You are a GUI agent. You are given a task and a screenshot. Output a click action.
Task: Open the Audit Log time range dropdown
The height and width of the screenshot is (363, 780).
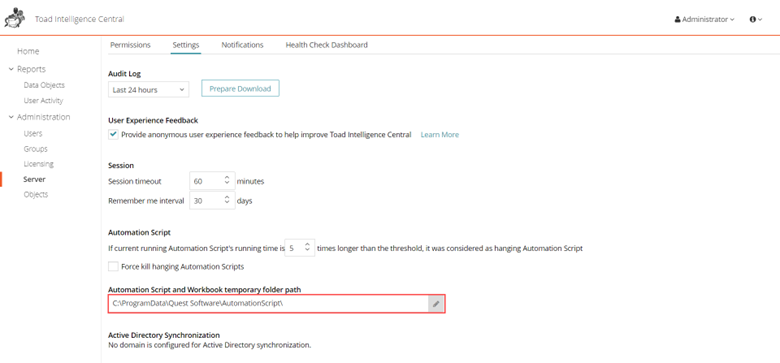tap(148, 90)
